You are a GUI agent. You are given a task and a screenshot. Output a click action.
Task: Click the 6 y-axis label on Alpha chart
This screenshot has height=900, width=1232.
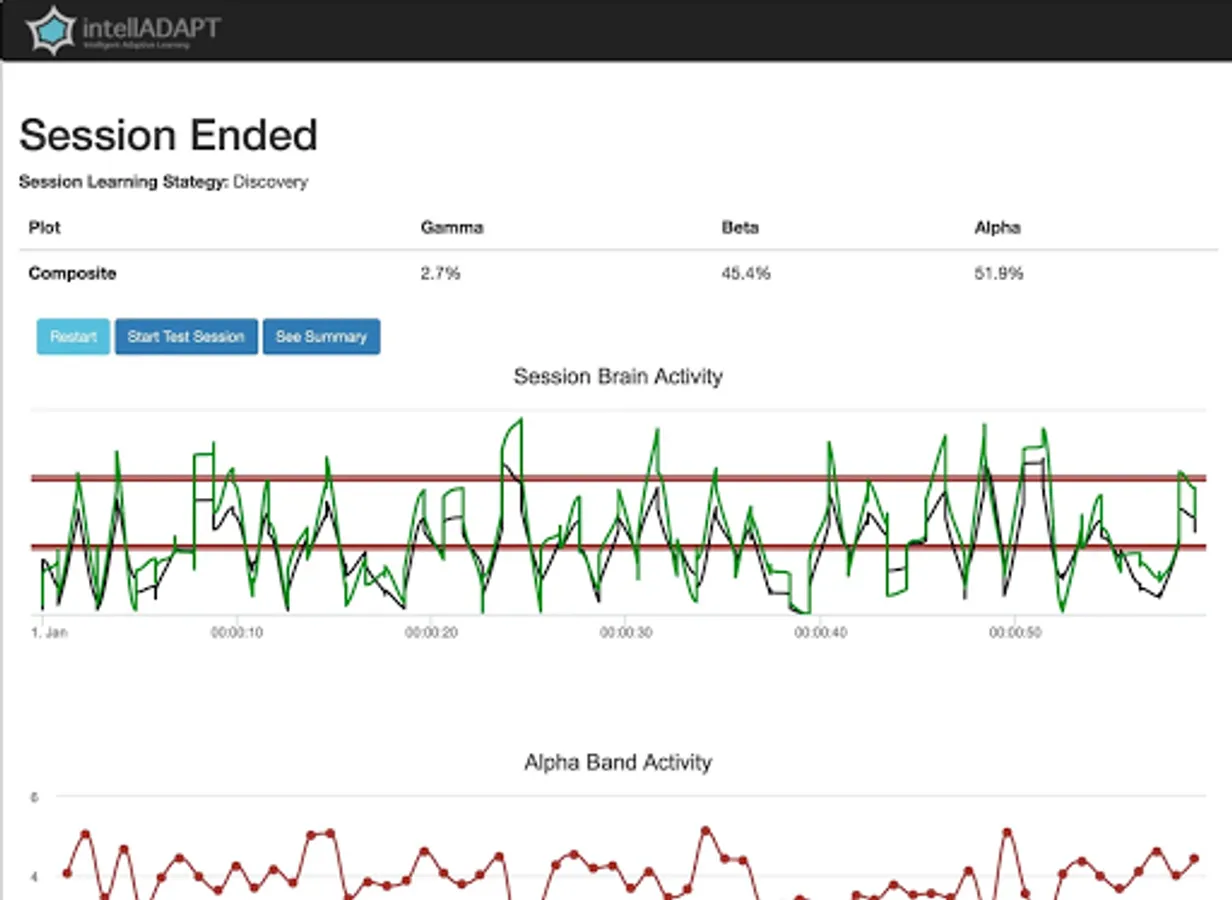[x=34, y=797]
